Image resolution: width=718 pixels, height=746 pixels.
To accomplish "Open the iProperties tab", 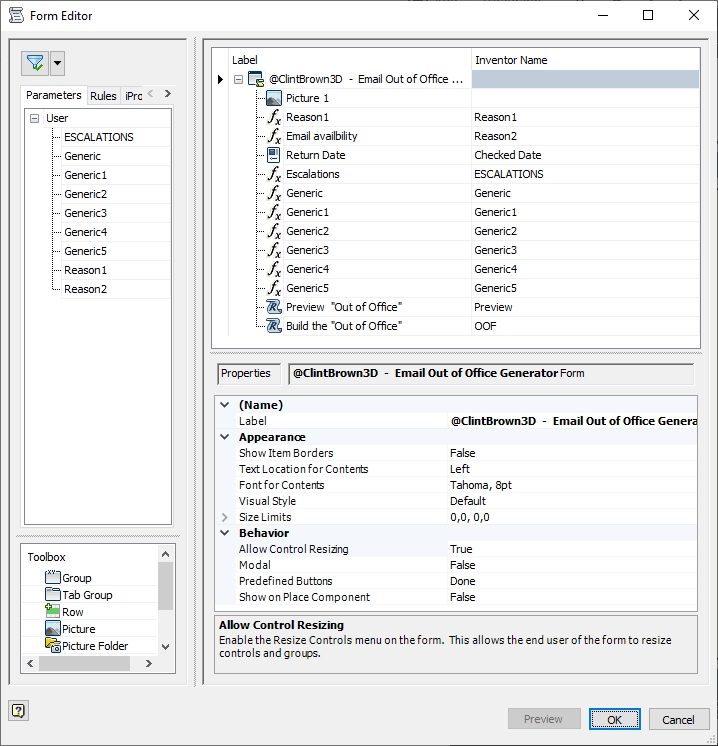I will pyautogui.click(x=133, y=96).
